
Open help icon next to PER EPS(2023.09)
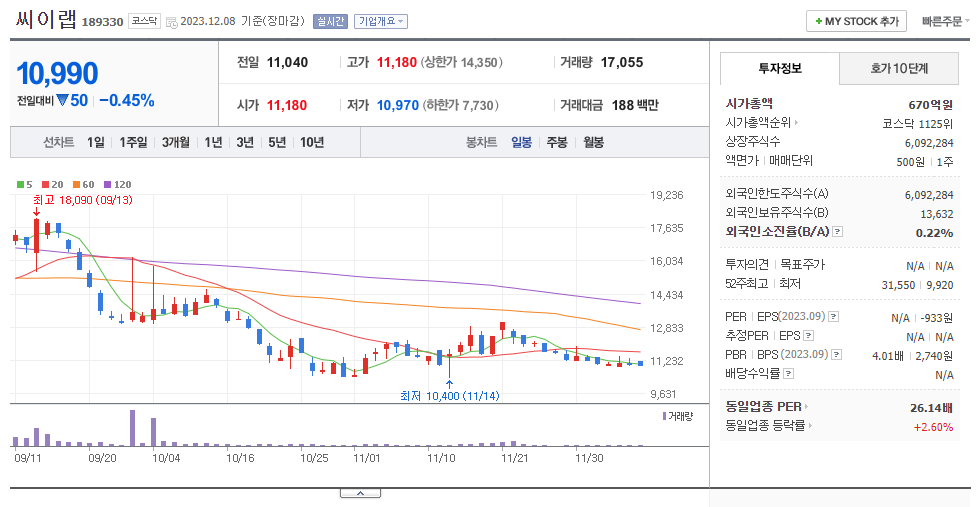(833, 317)
